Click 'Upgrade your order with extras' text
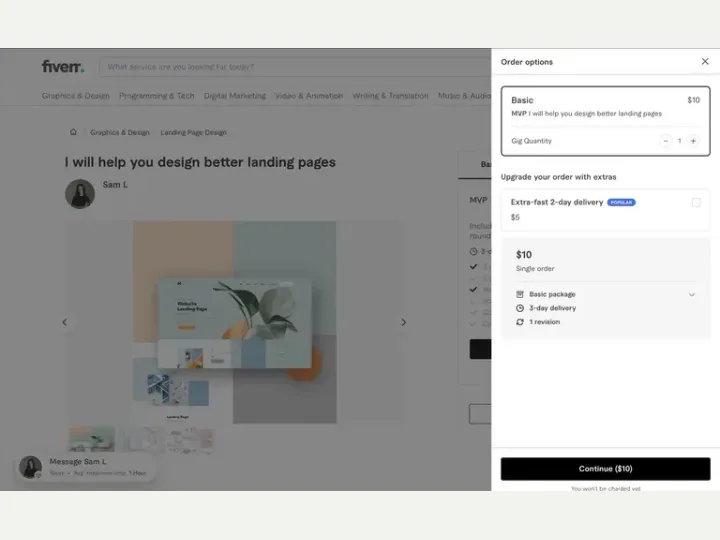The height and width of the screenshot is (540, 720). click(x=558, y=177)
